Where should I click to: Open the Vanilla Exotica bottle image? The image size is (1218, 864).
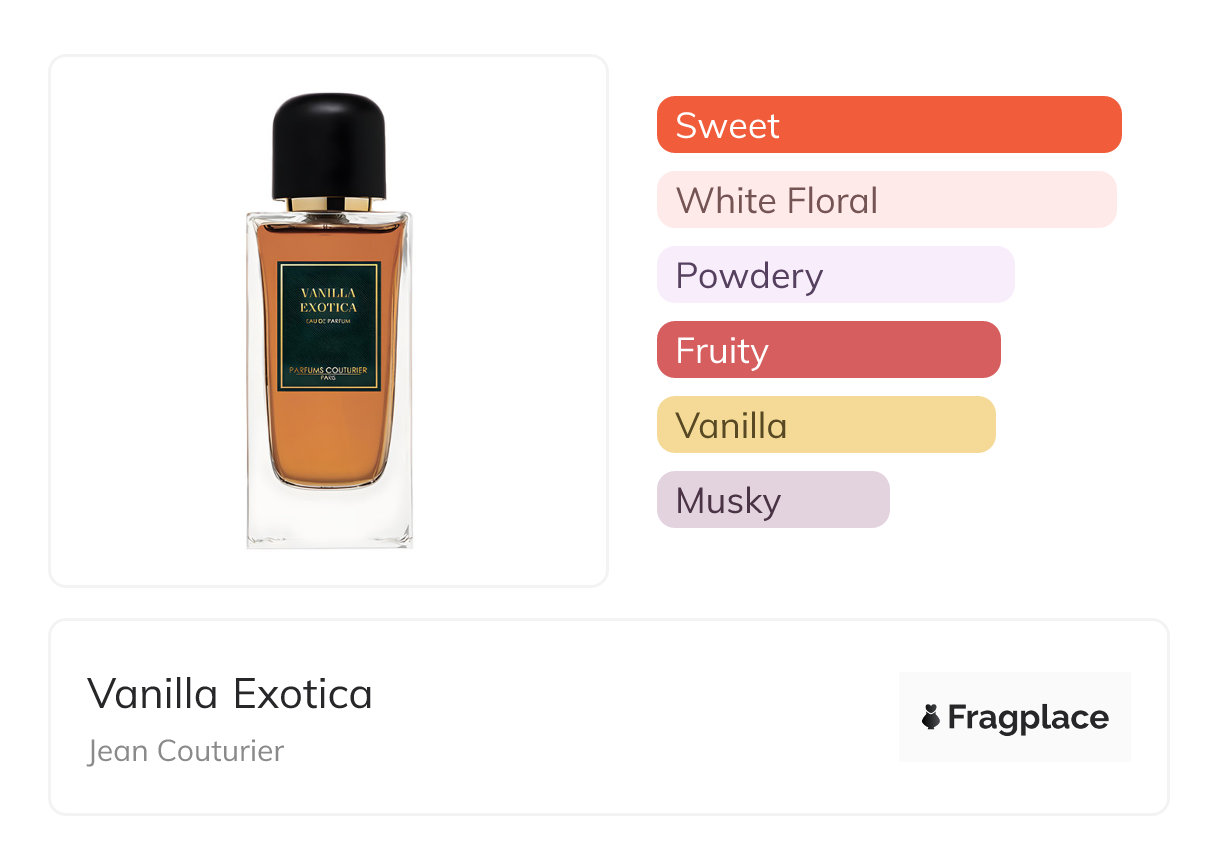pos(329,320)
